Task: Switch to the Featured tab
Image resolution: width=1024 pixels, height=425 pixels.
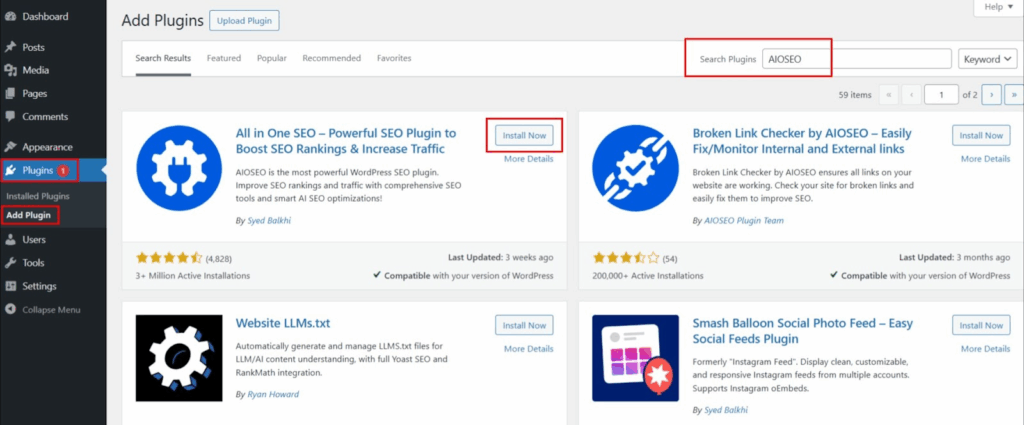Action: coord(224,58)
